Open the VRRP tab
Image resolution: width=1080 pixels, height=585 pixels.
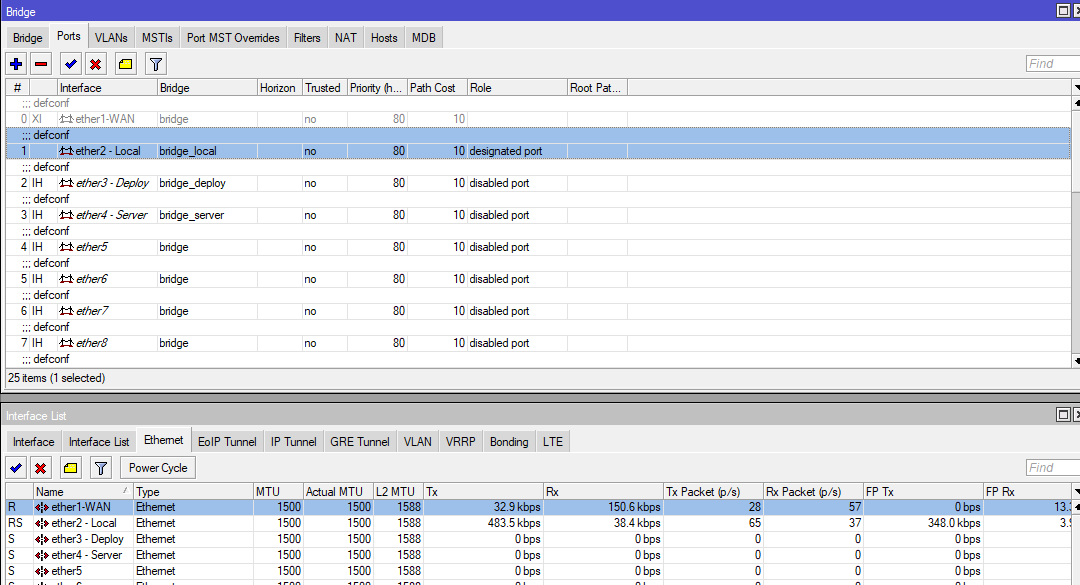tap(460, 442)
